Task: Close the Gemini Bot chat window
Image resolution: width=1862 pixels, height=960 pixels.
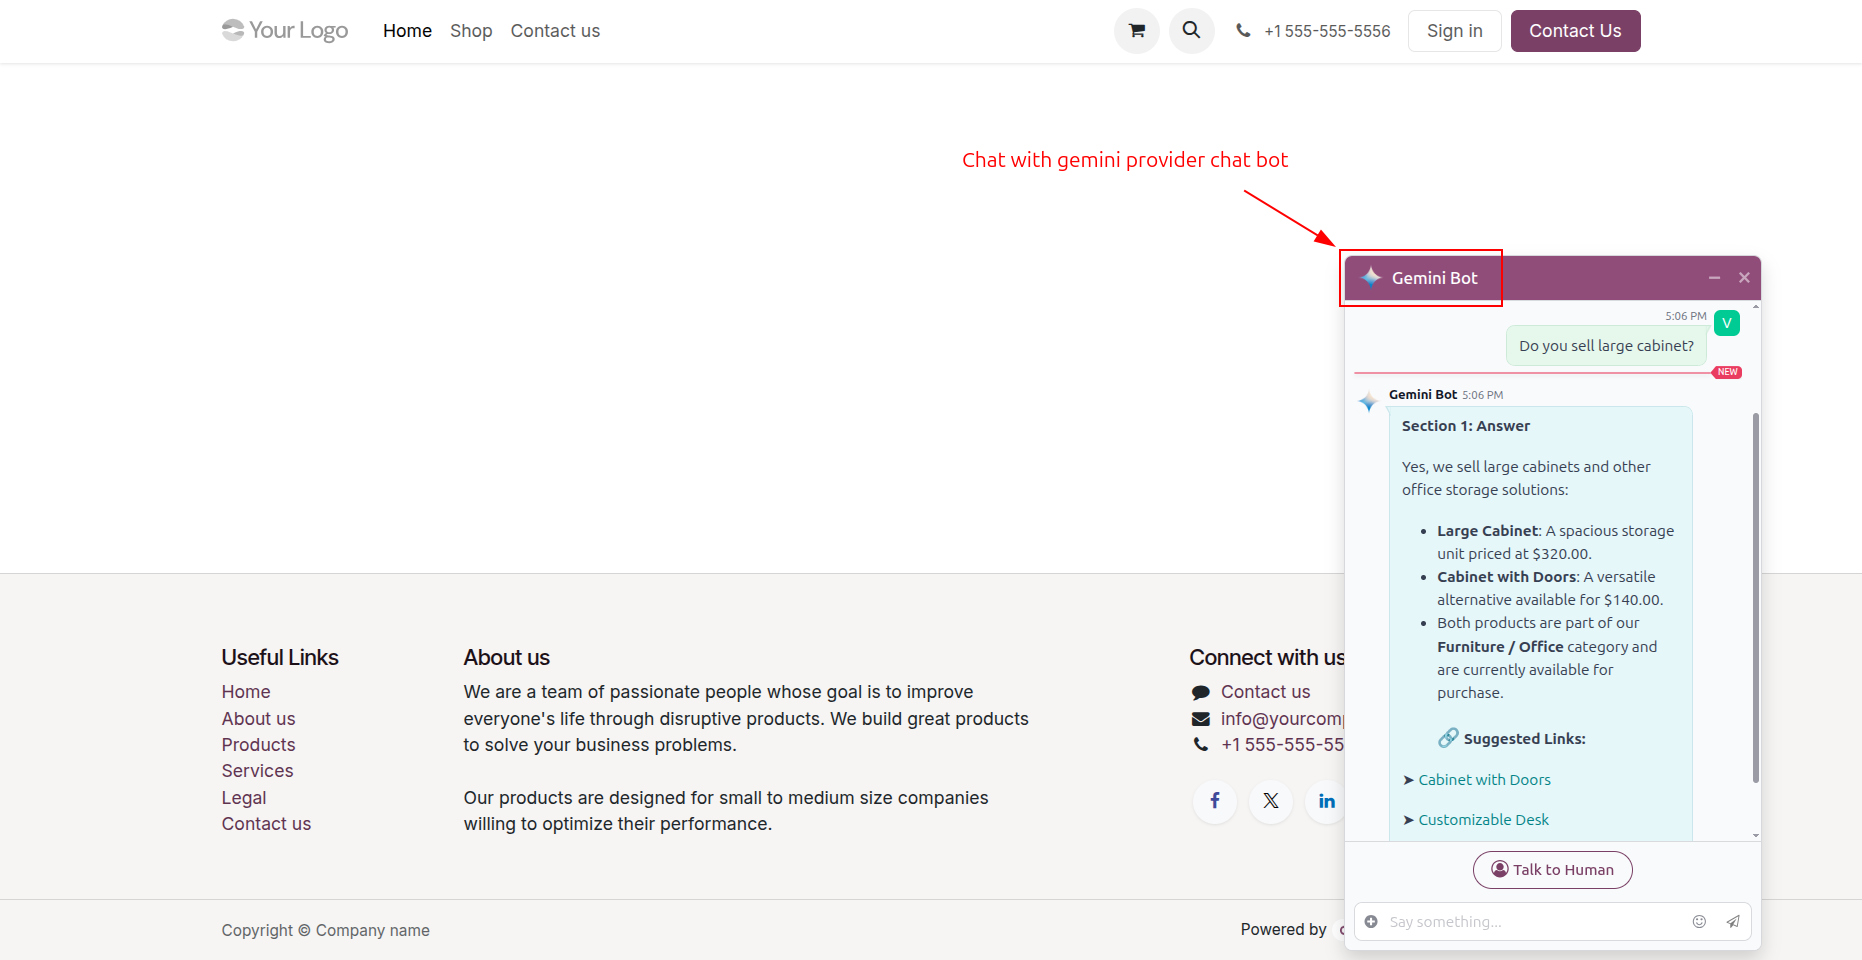Action: 1744,278
